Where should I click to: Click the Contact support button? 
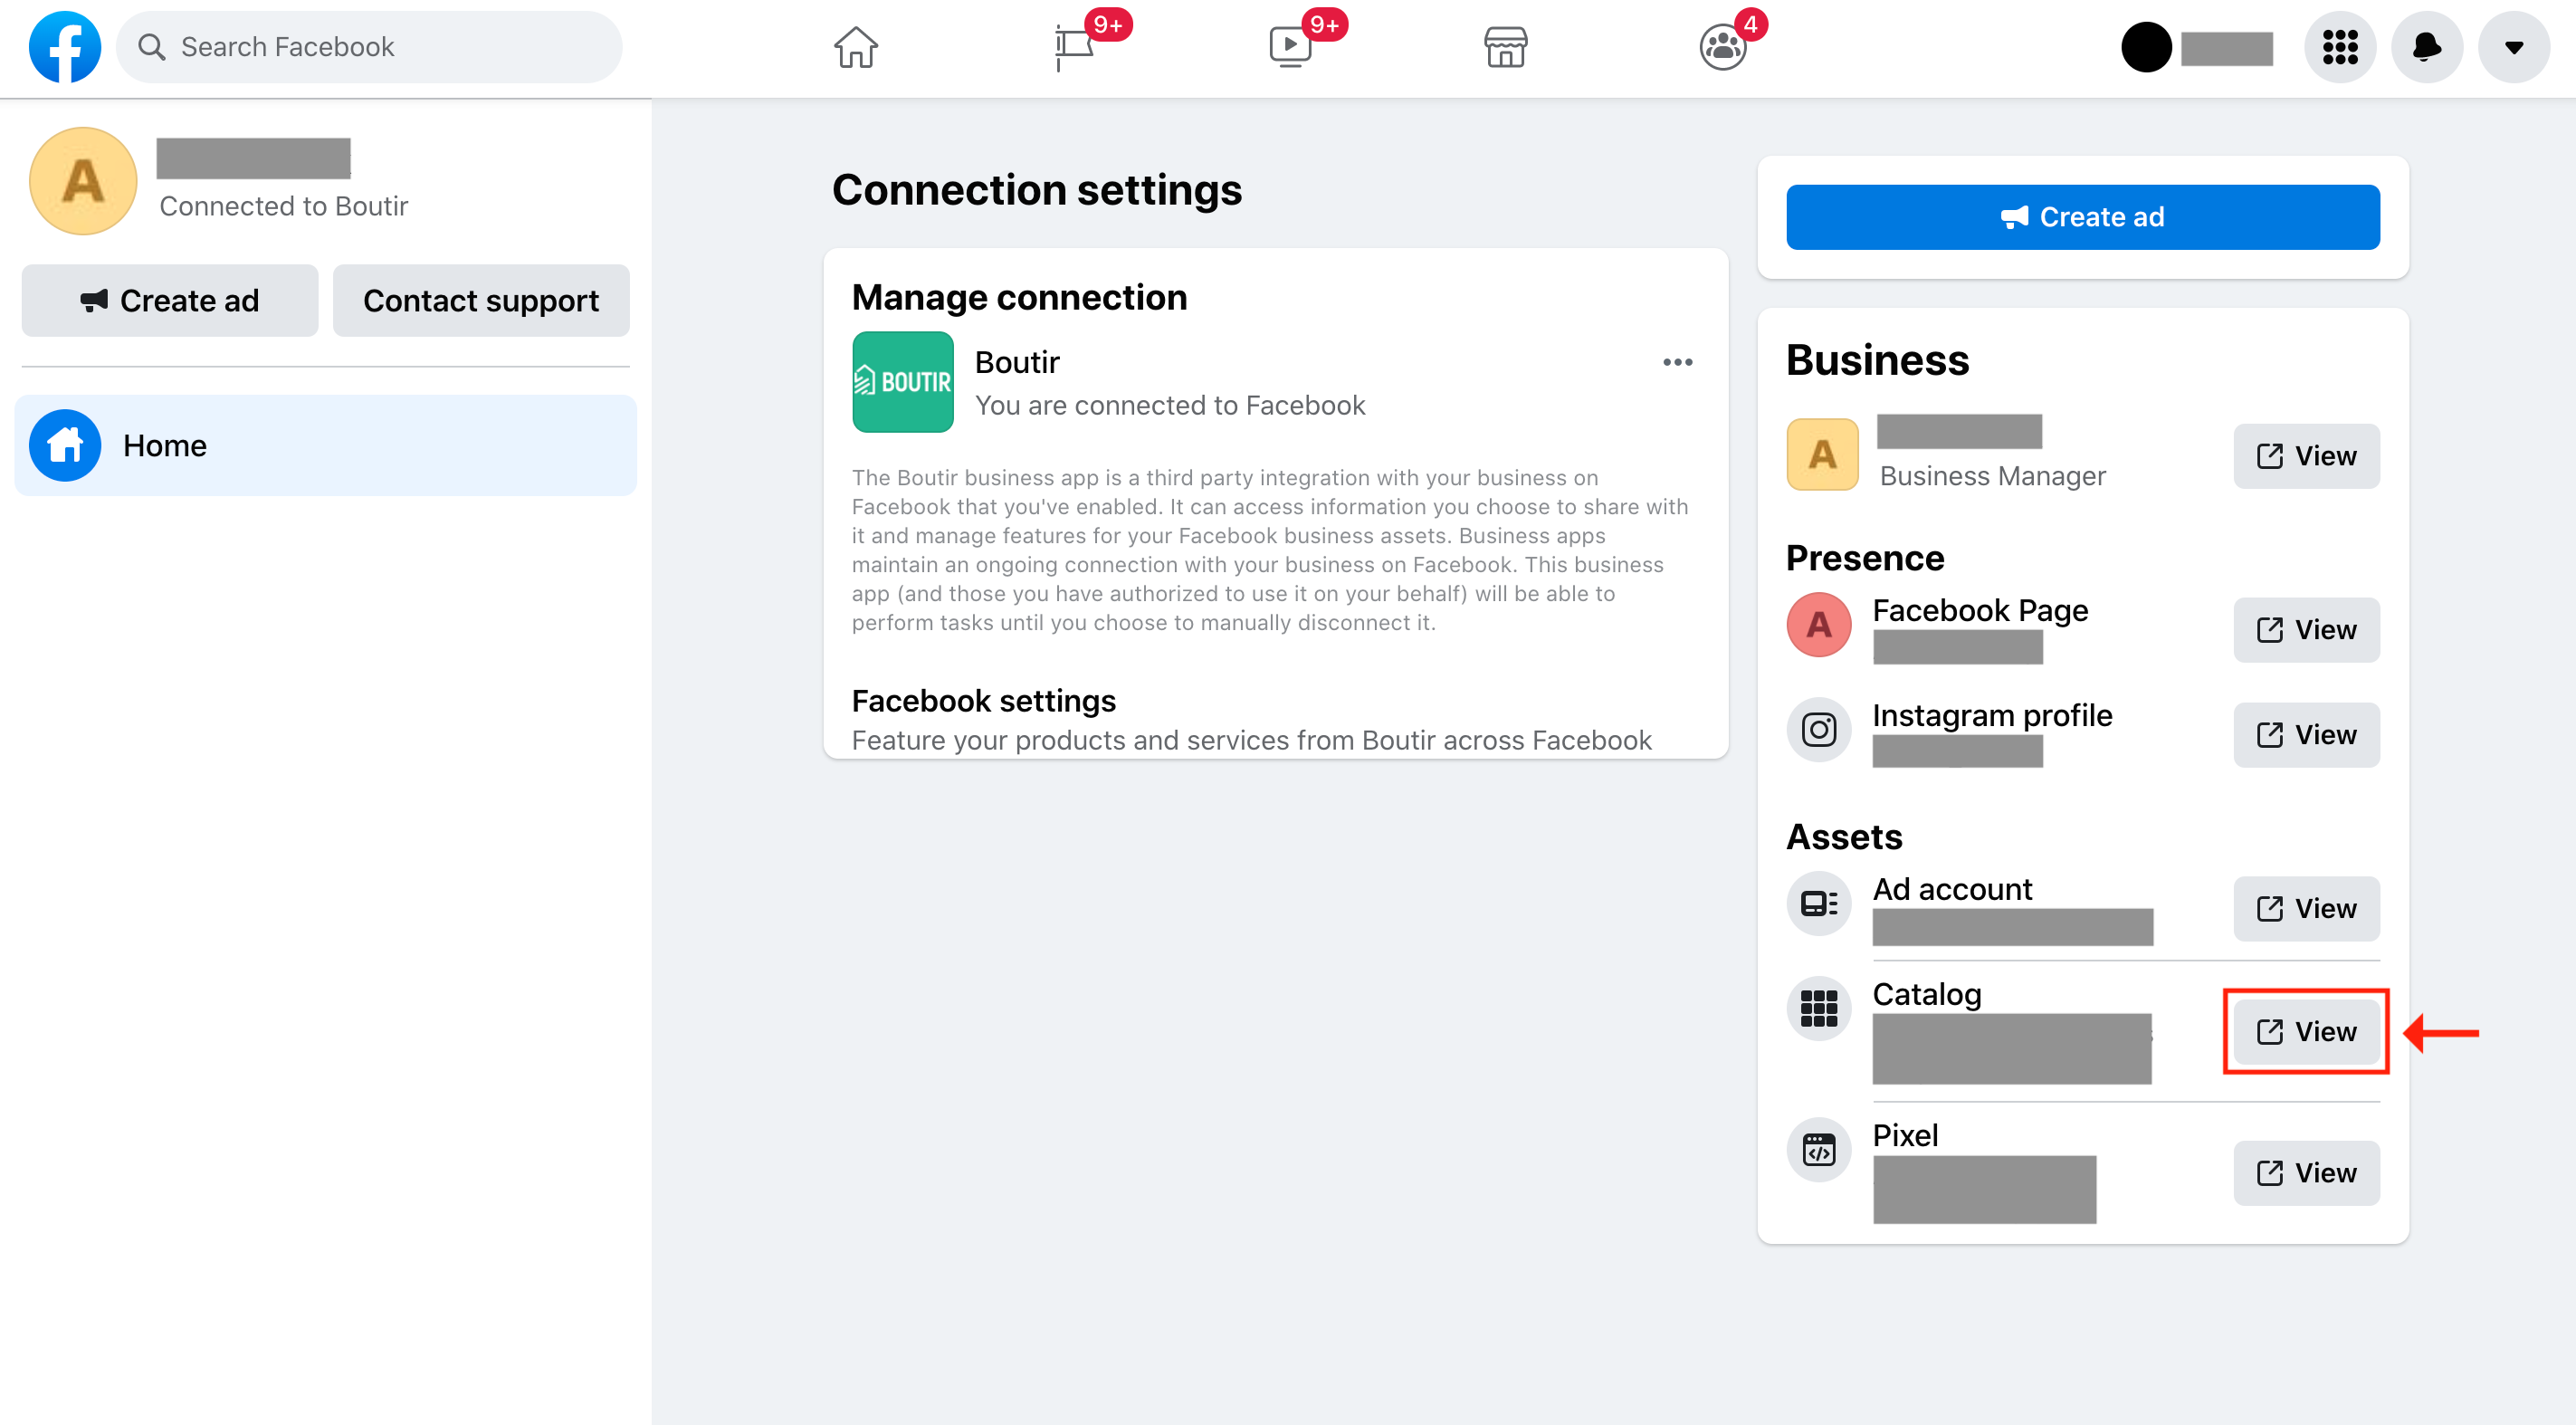pyautogui.click(x=481, y=300)
